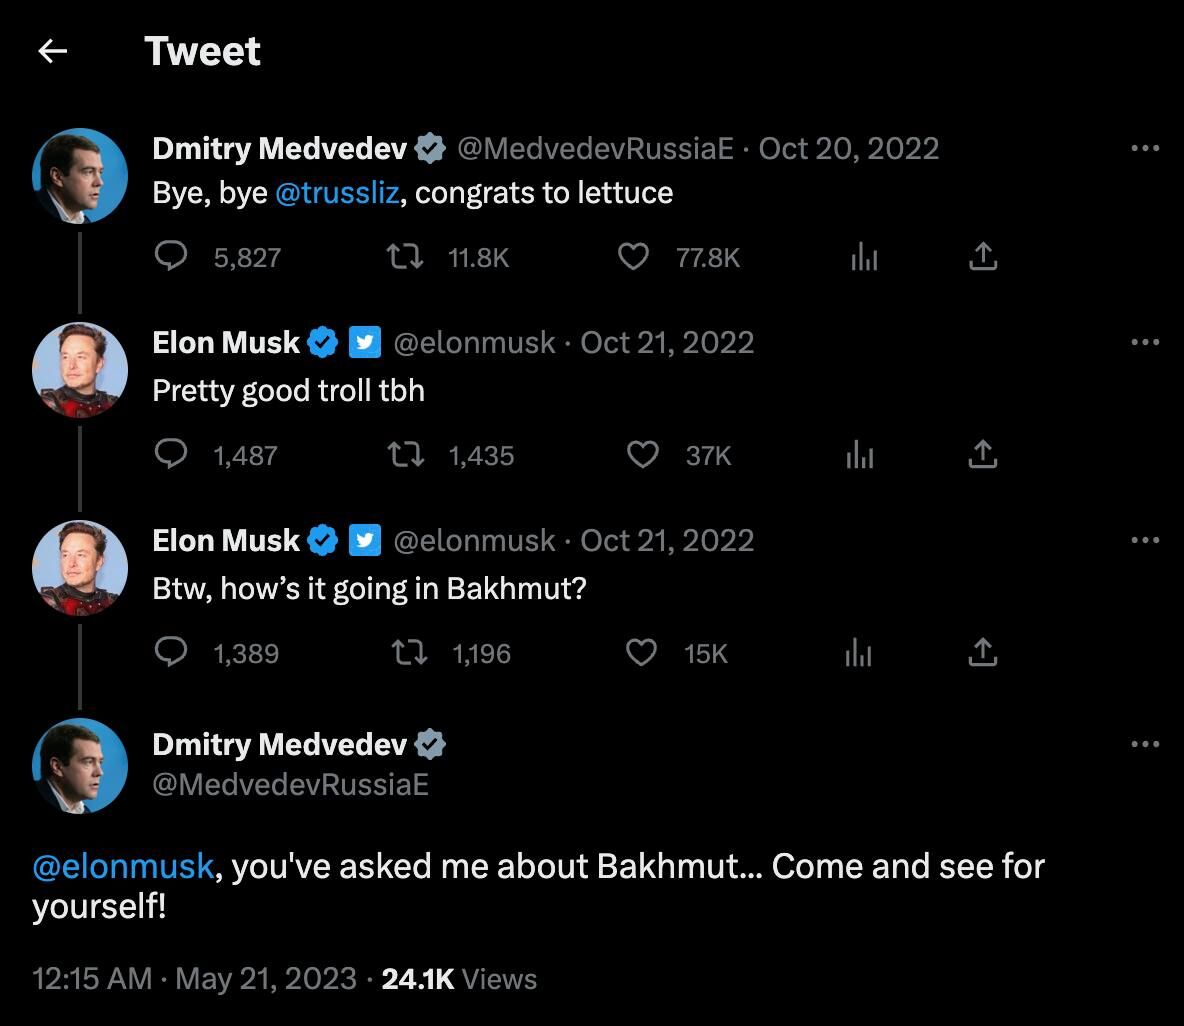This screenshot has width=1184, height=1026.
Task: Like the 'Pretty good troll tbh' tweet
Action: point(642,455)
